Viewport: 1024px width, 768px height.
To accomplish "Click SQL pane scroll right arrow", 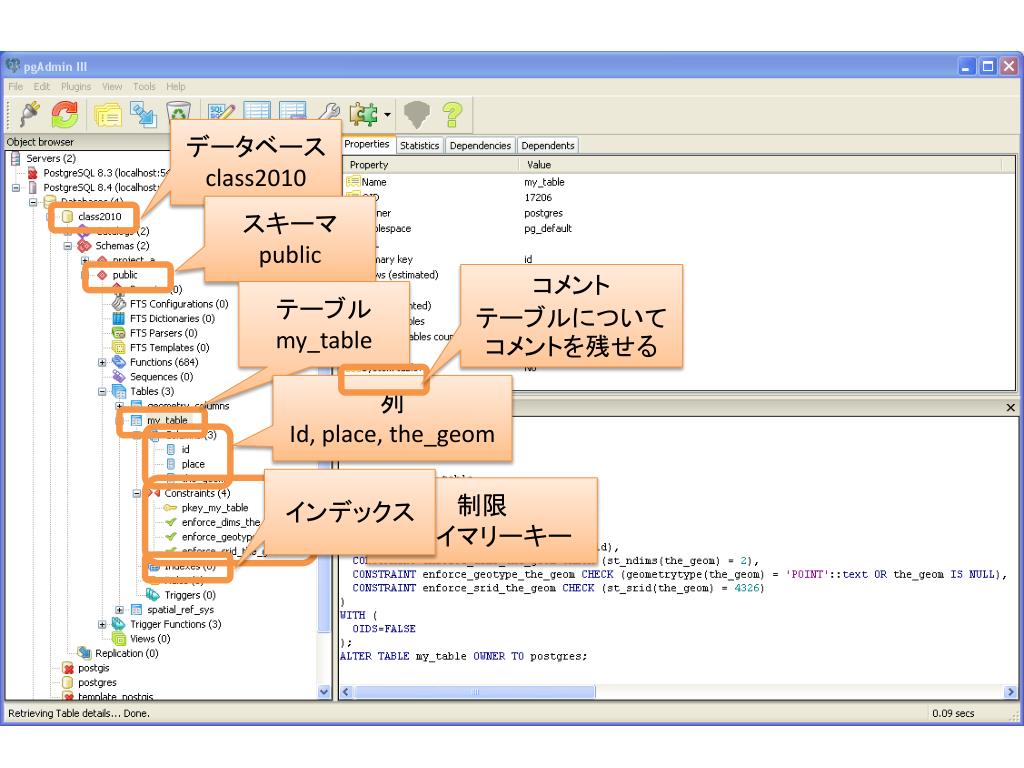I will pos(1010,692).
